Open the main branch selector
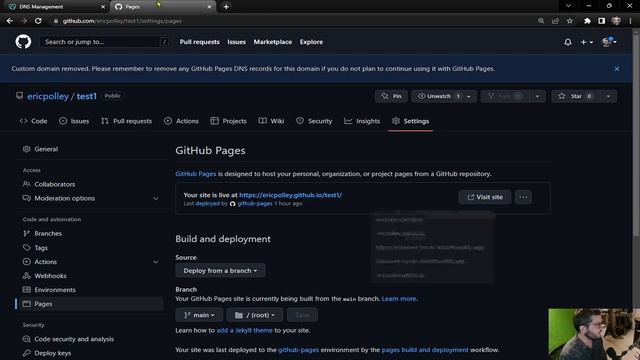The image size is (640, 360). click(199, 315)
